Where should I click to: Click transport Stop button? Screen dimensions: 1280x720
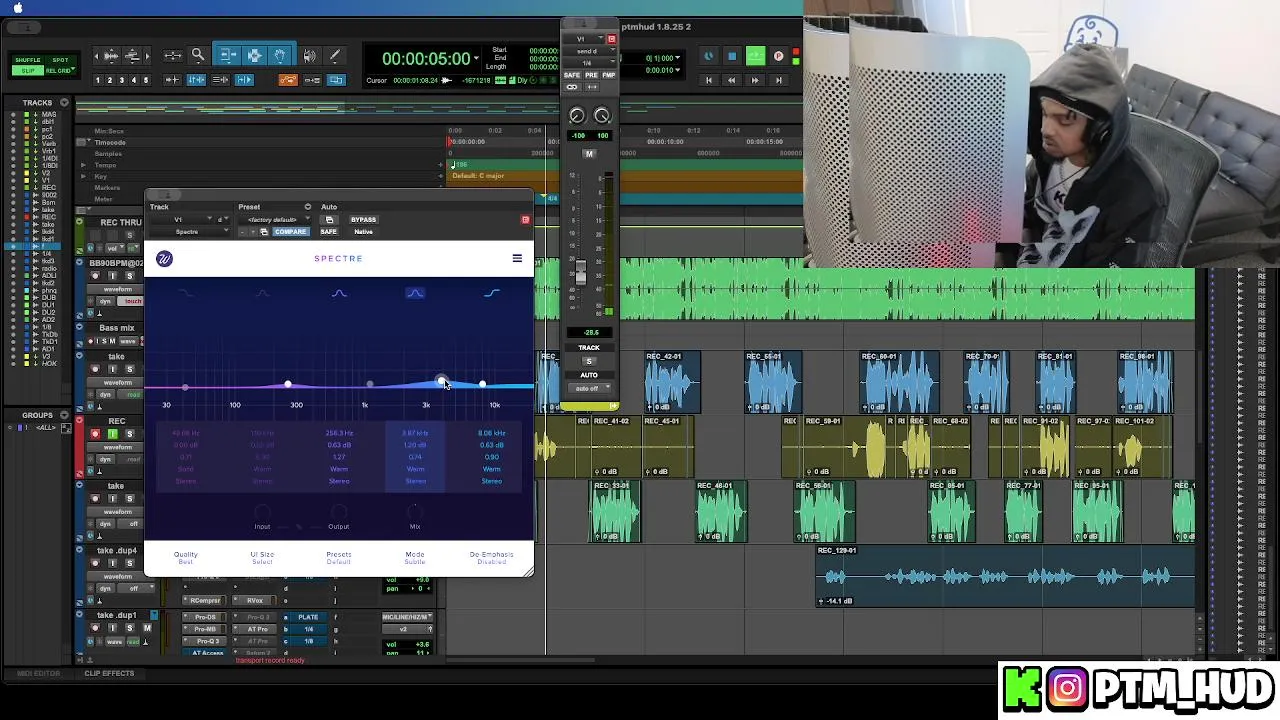pos(732,57)
